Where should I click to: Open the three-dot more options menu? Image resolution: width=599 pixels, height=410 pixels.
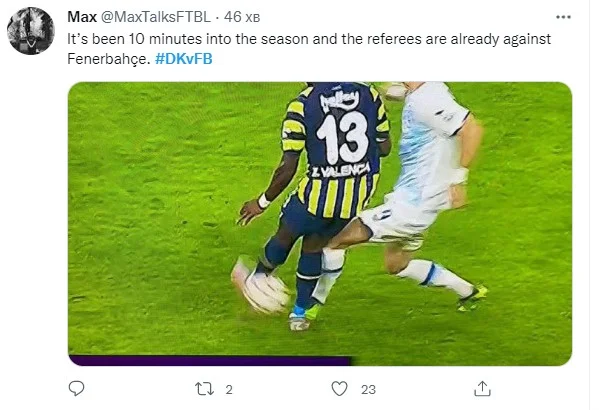[x=563, y=17]
